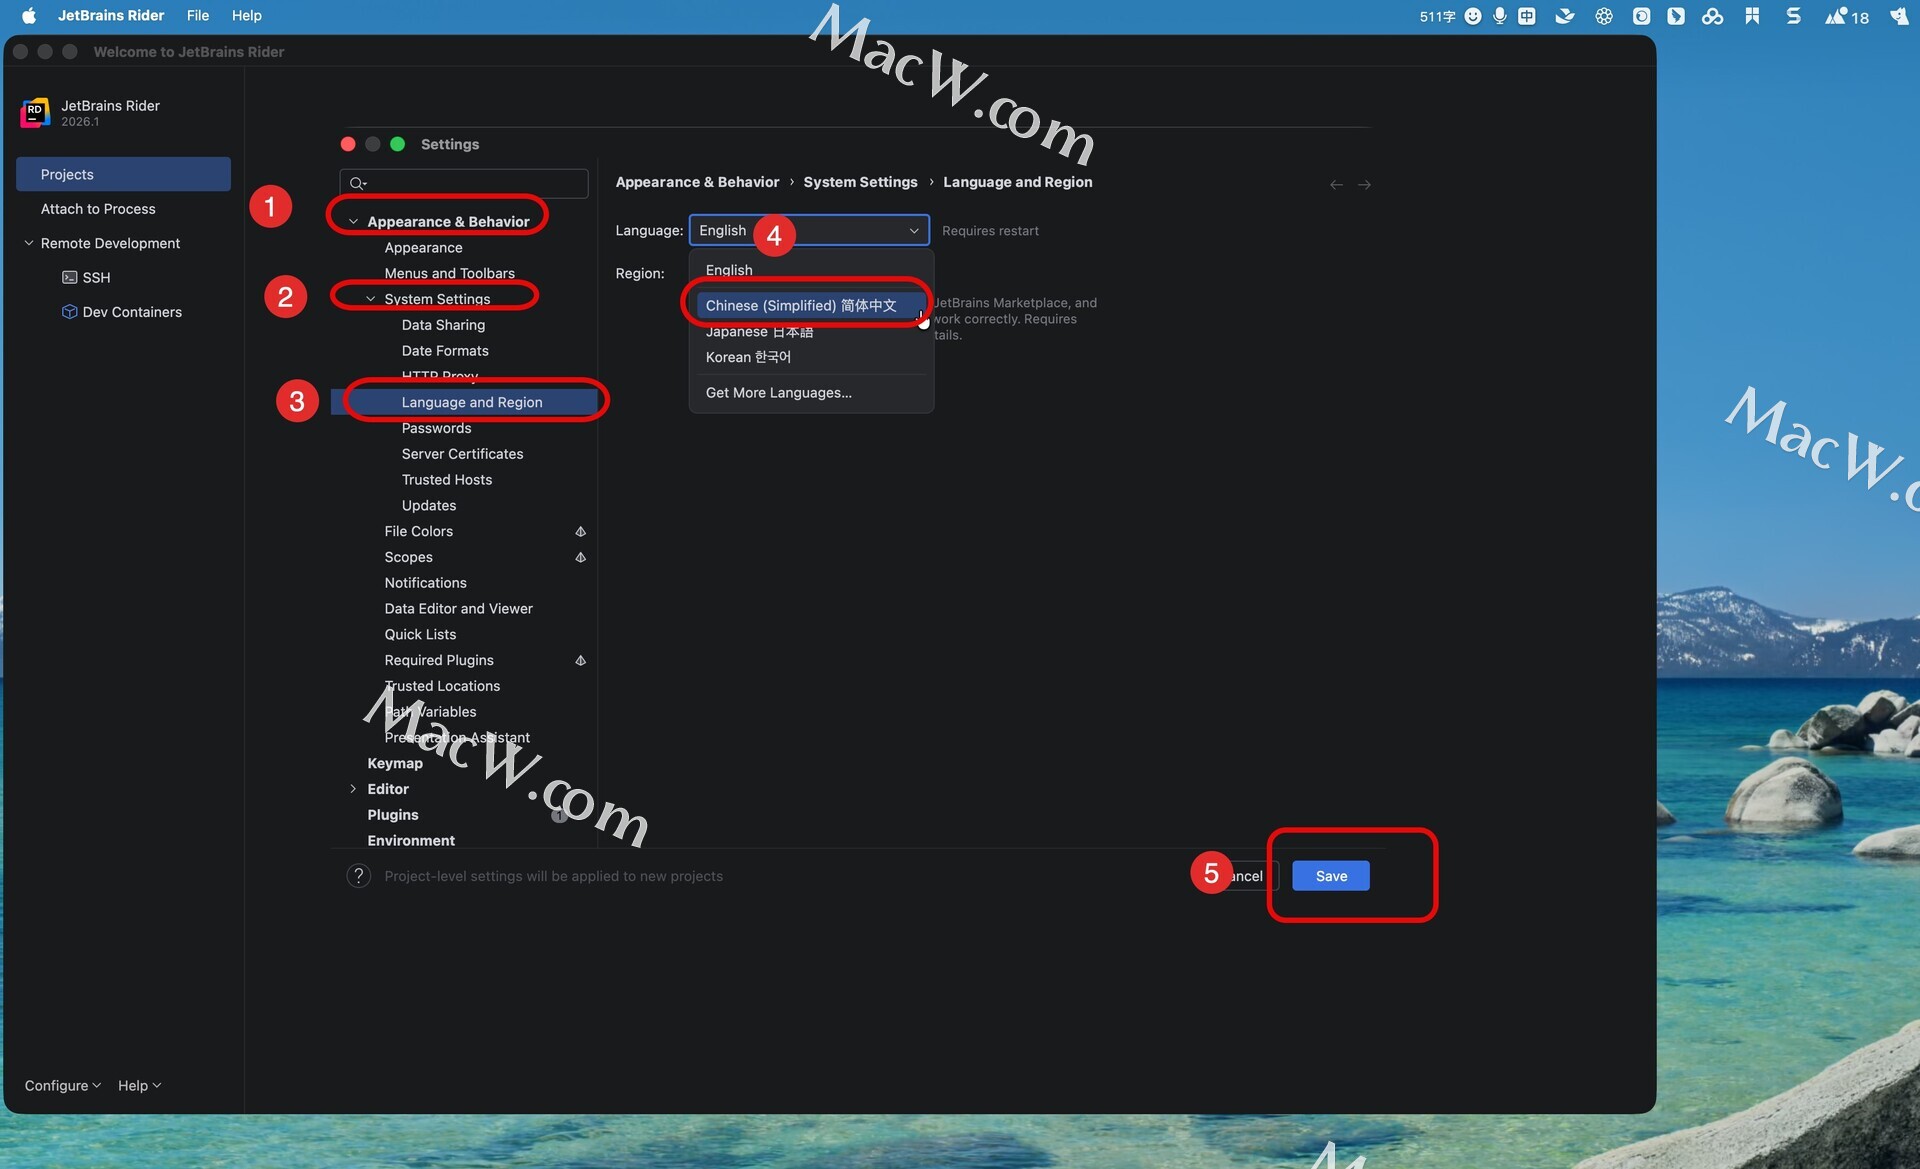This screenshot has width=1920, height=1169.
Task: Click the forward navigation arrow in Settings
Action: tap(1364, 185)
